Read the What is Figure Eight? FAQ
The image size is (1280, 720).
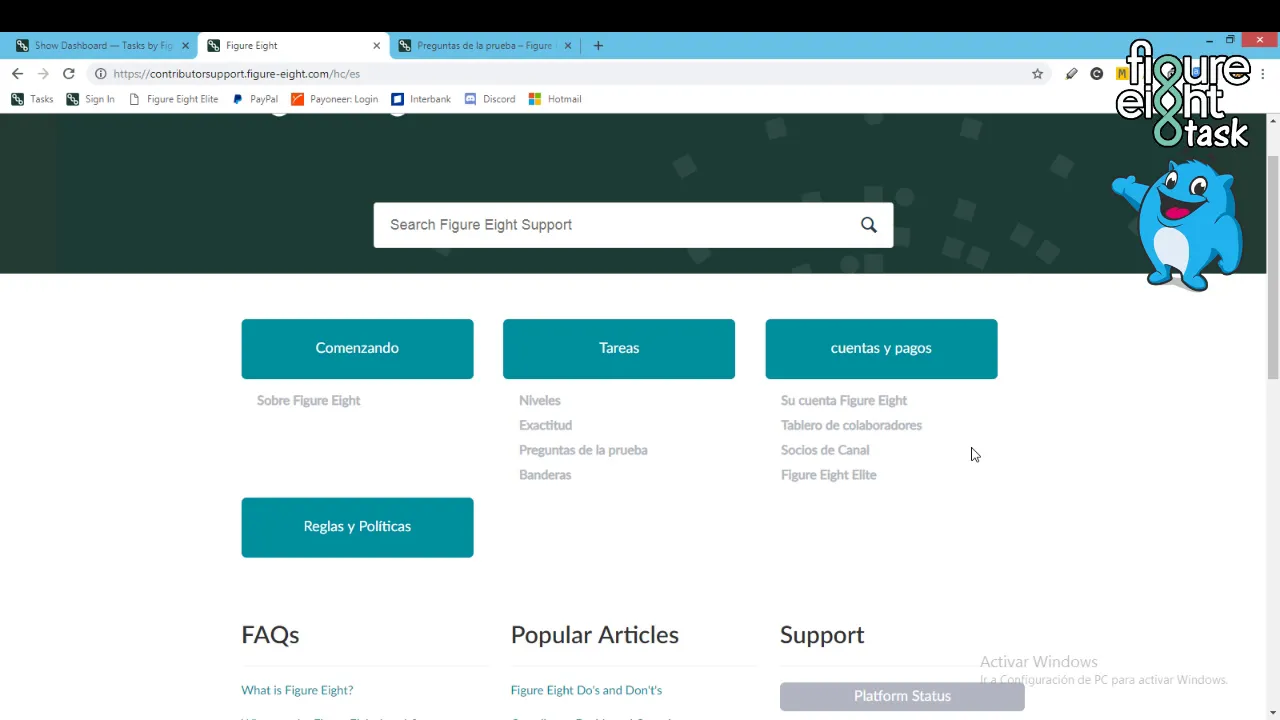pyautogui.click(x=297, y=690)
